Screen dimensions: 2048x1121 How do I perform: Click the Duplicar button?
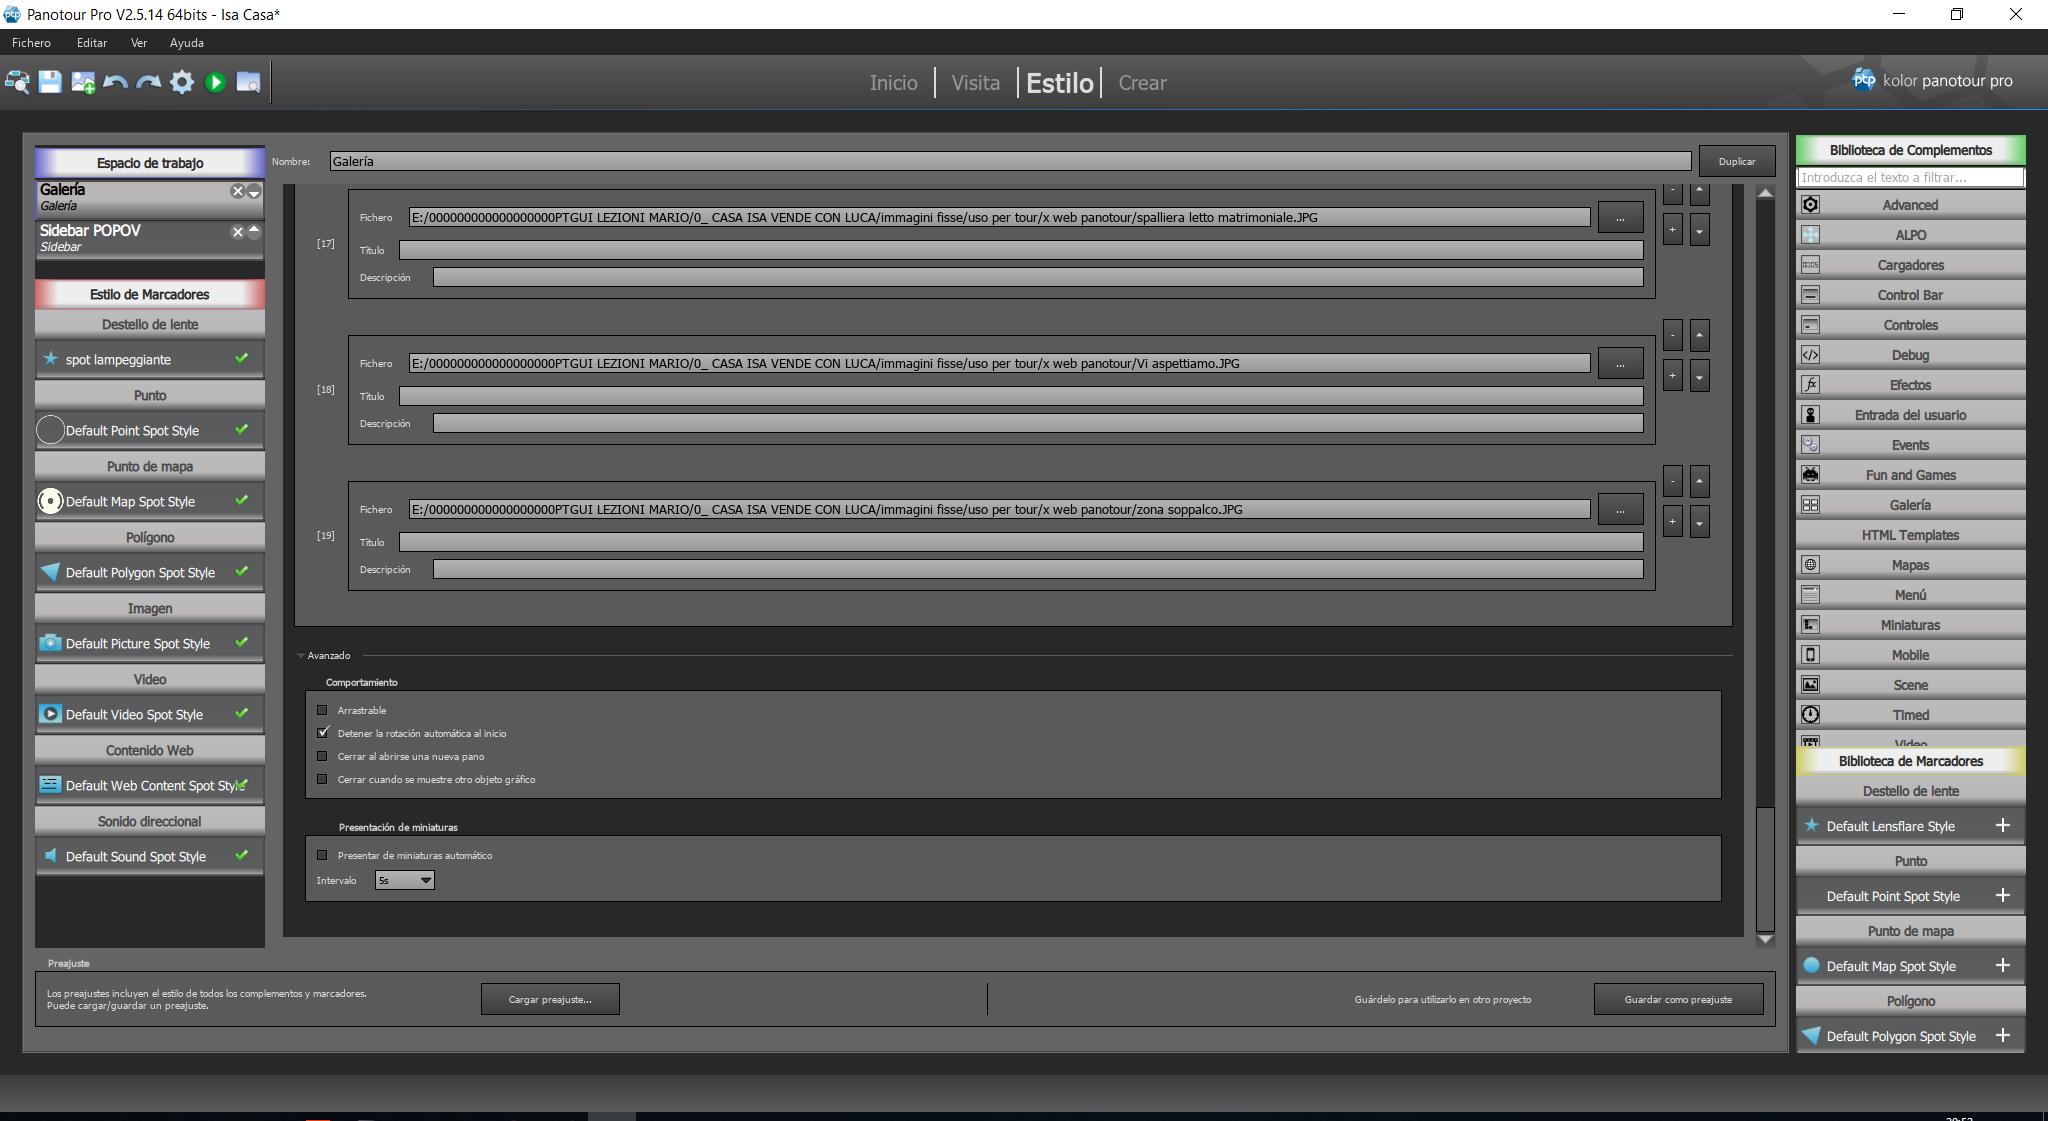[1736, 161]
